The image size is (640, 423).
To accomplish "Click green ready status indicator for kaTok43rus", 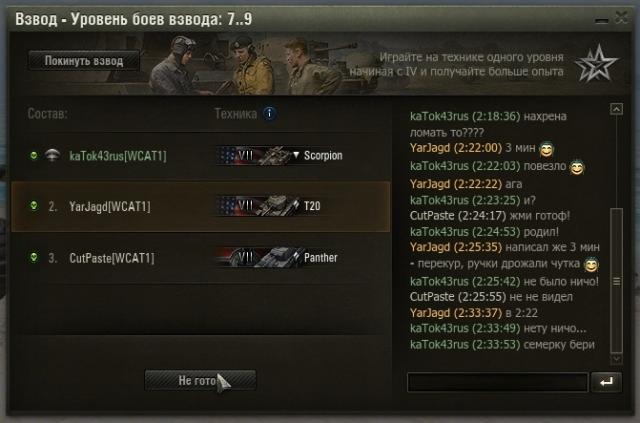I will pyautogui.click(x=34, y=155).
